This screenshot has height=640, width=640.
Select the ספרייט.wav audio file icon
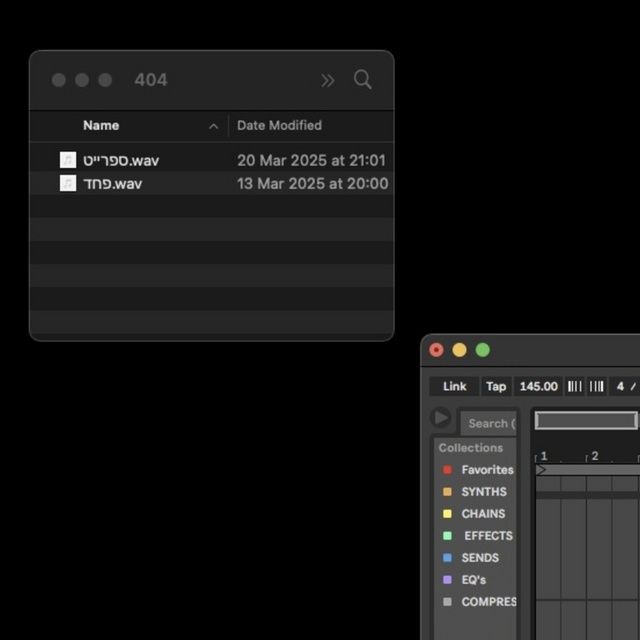68,160
